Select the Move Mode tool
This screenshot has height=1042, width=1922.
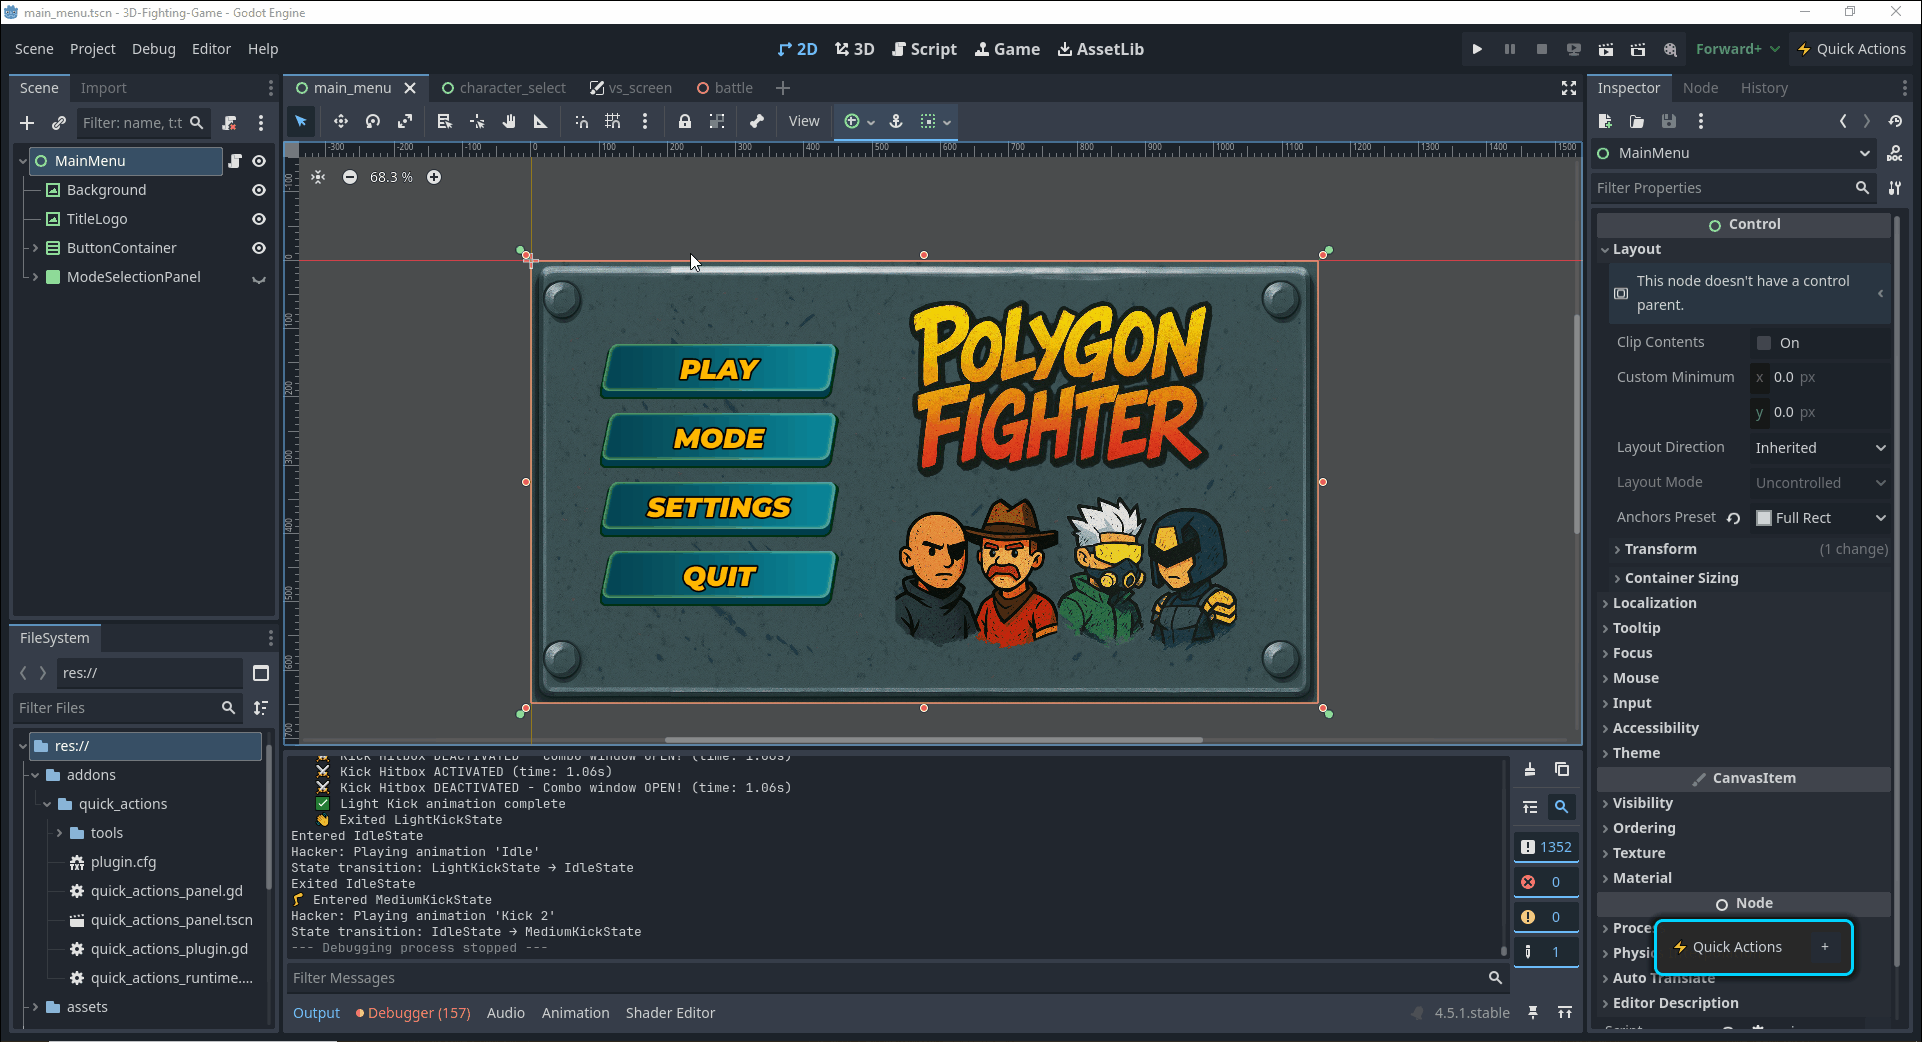click(x=341, y=122)
